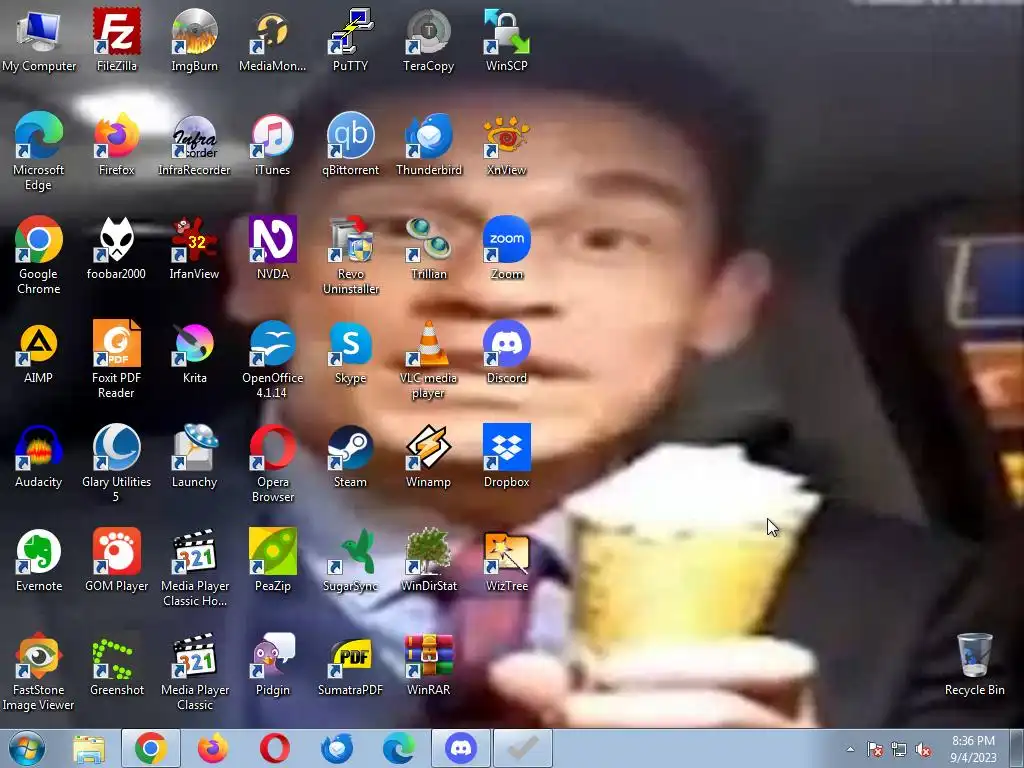1024x768 pixels.
Task: Select the Launchy shortcut
Action: [195, 456]
